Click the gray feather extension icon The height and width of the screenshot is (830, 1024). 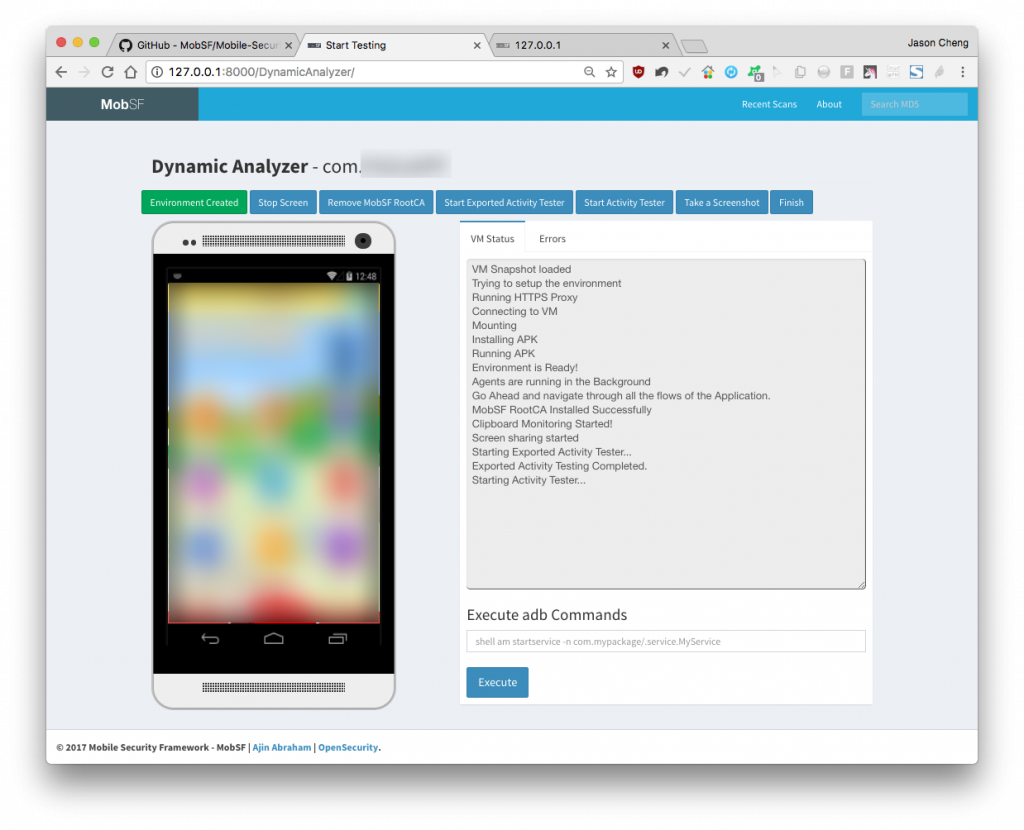940,72
